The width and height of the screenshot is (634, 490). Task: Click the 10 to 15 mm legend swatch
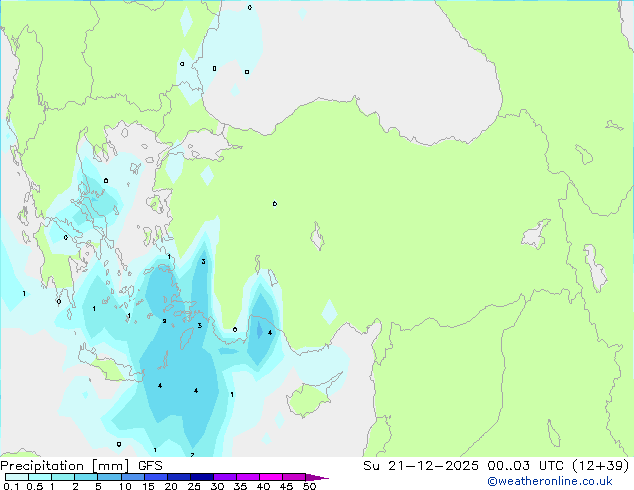133,477
